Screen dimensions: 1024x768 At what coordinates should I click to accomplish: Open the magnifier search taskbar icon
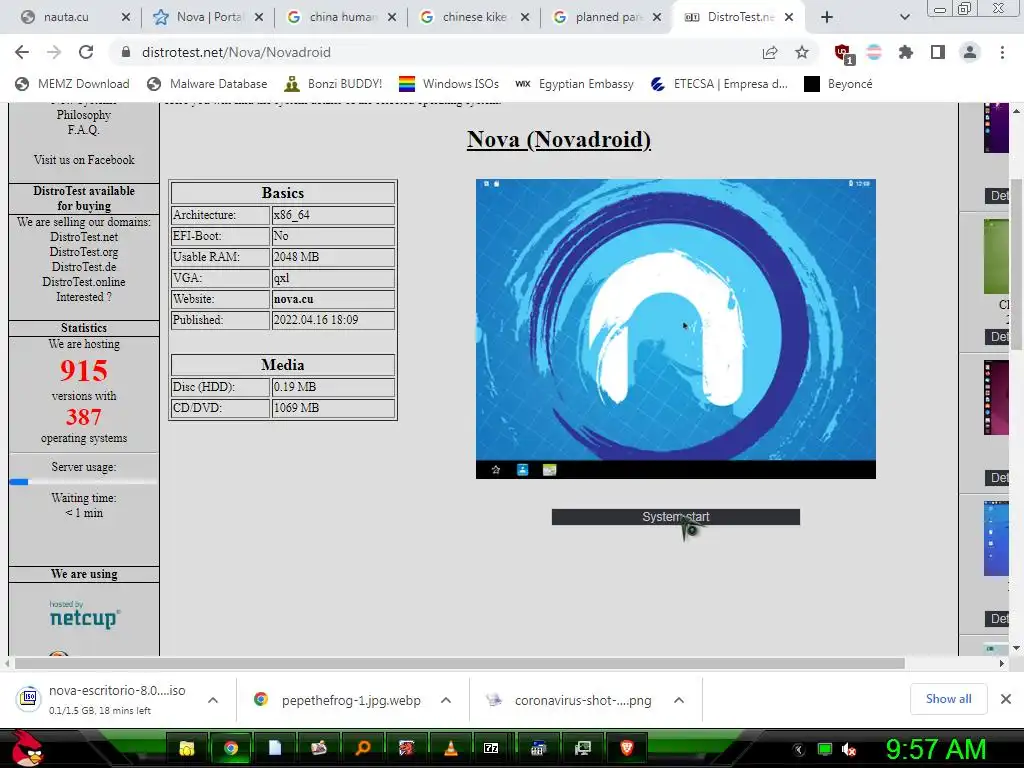pyautogui.click(x=362, y=748)
